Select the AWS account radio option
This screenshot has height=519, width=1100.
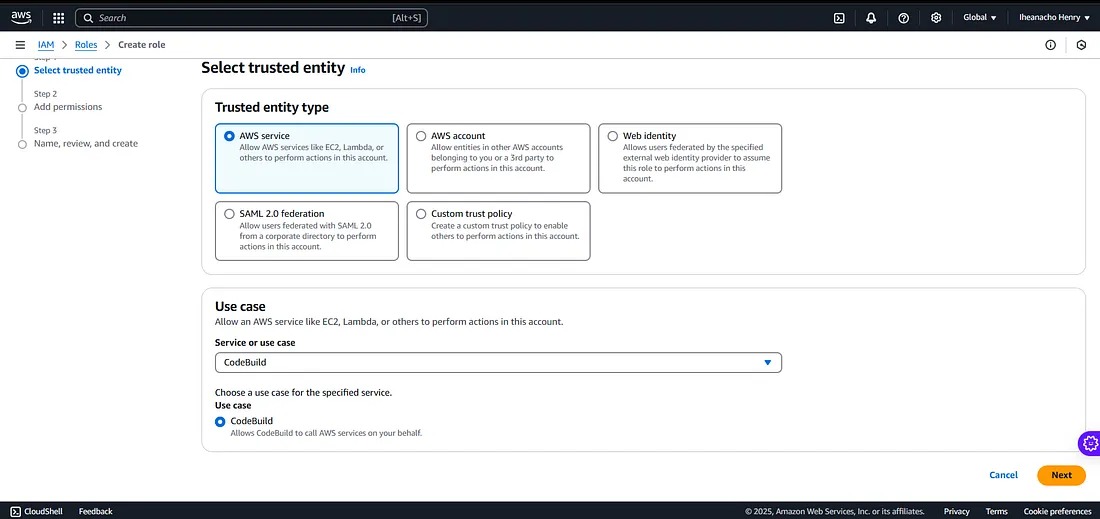click(x=421, y=136)
